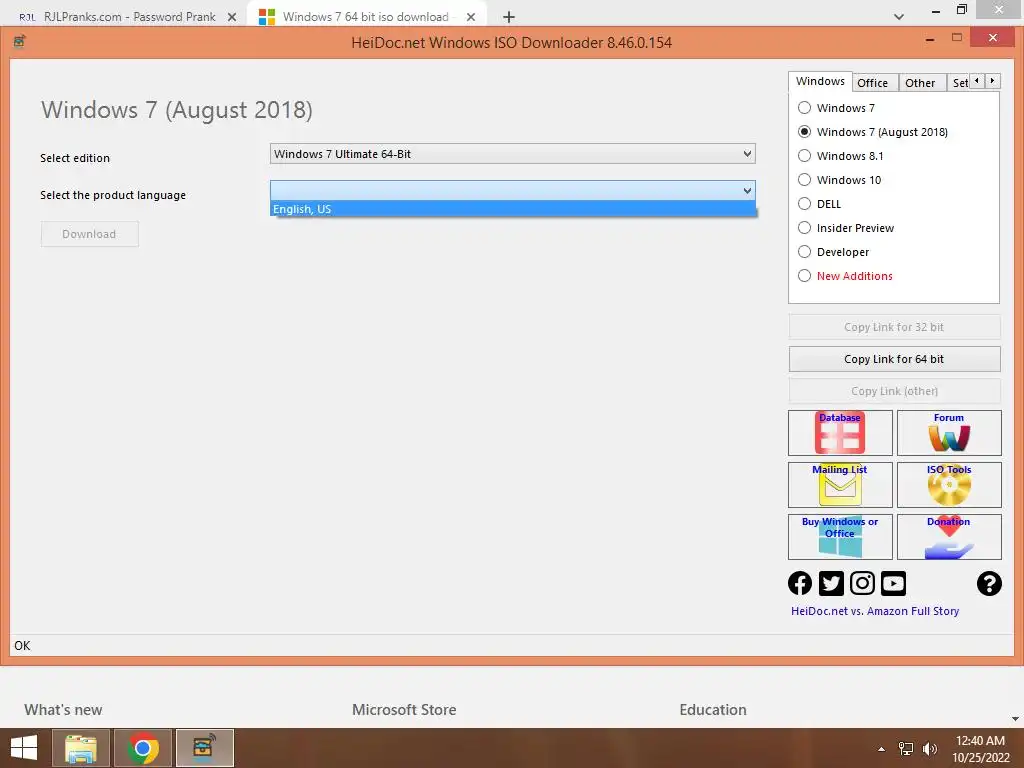
Task: Click the ISO Downloader title bar app icon
Action: tap(20, 42)
